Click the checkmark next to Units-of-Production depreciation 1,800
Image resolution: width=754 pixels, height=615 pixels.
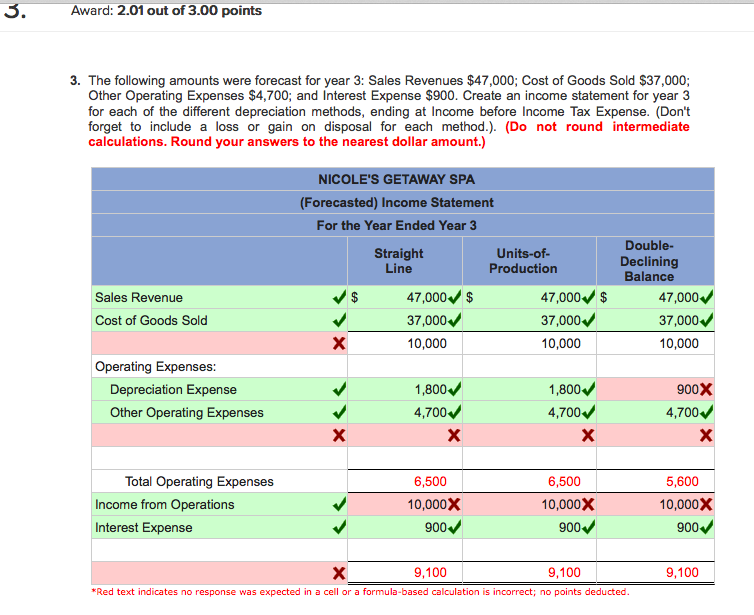point(588,389)
